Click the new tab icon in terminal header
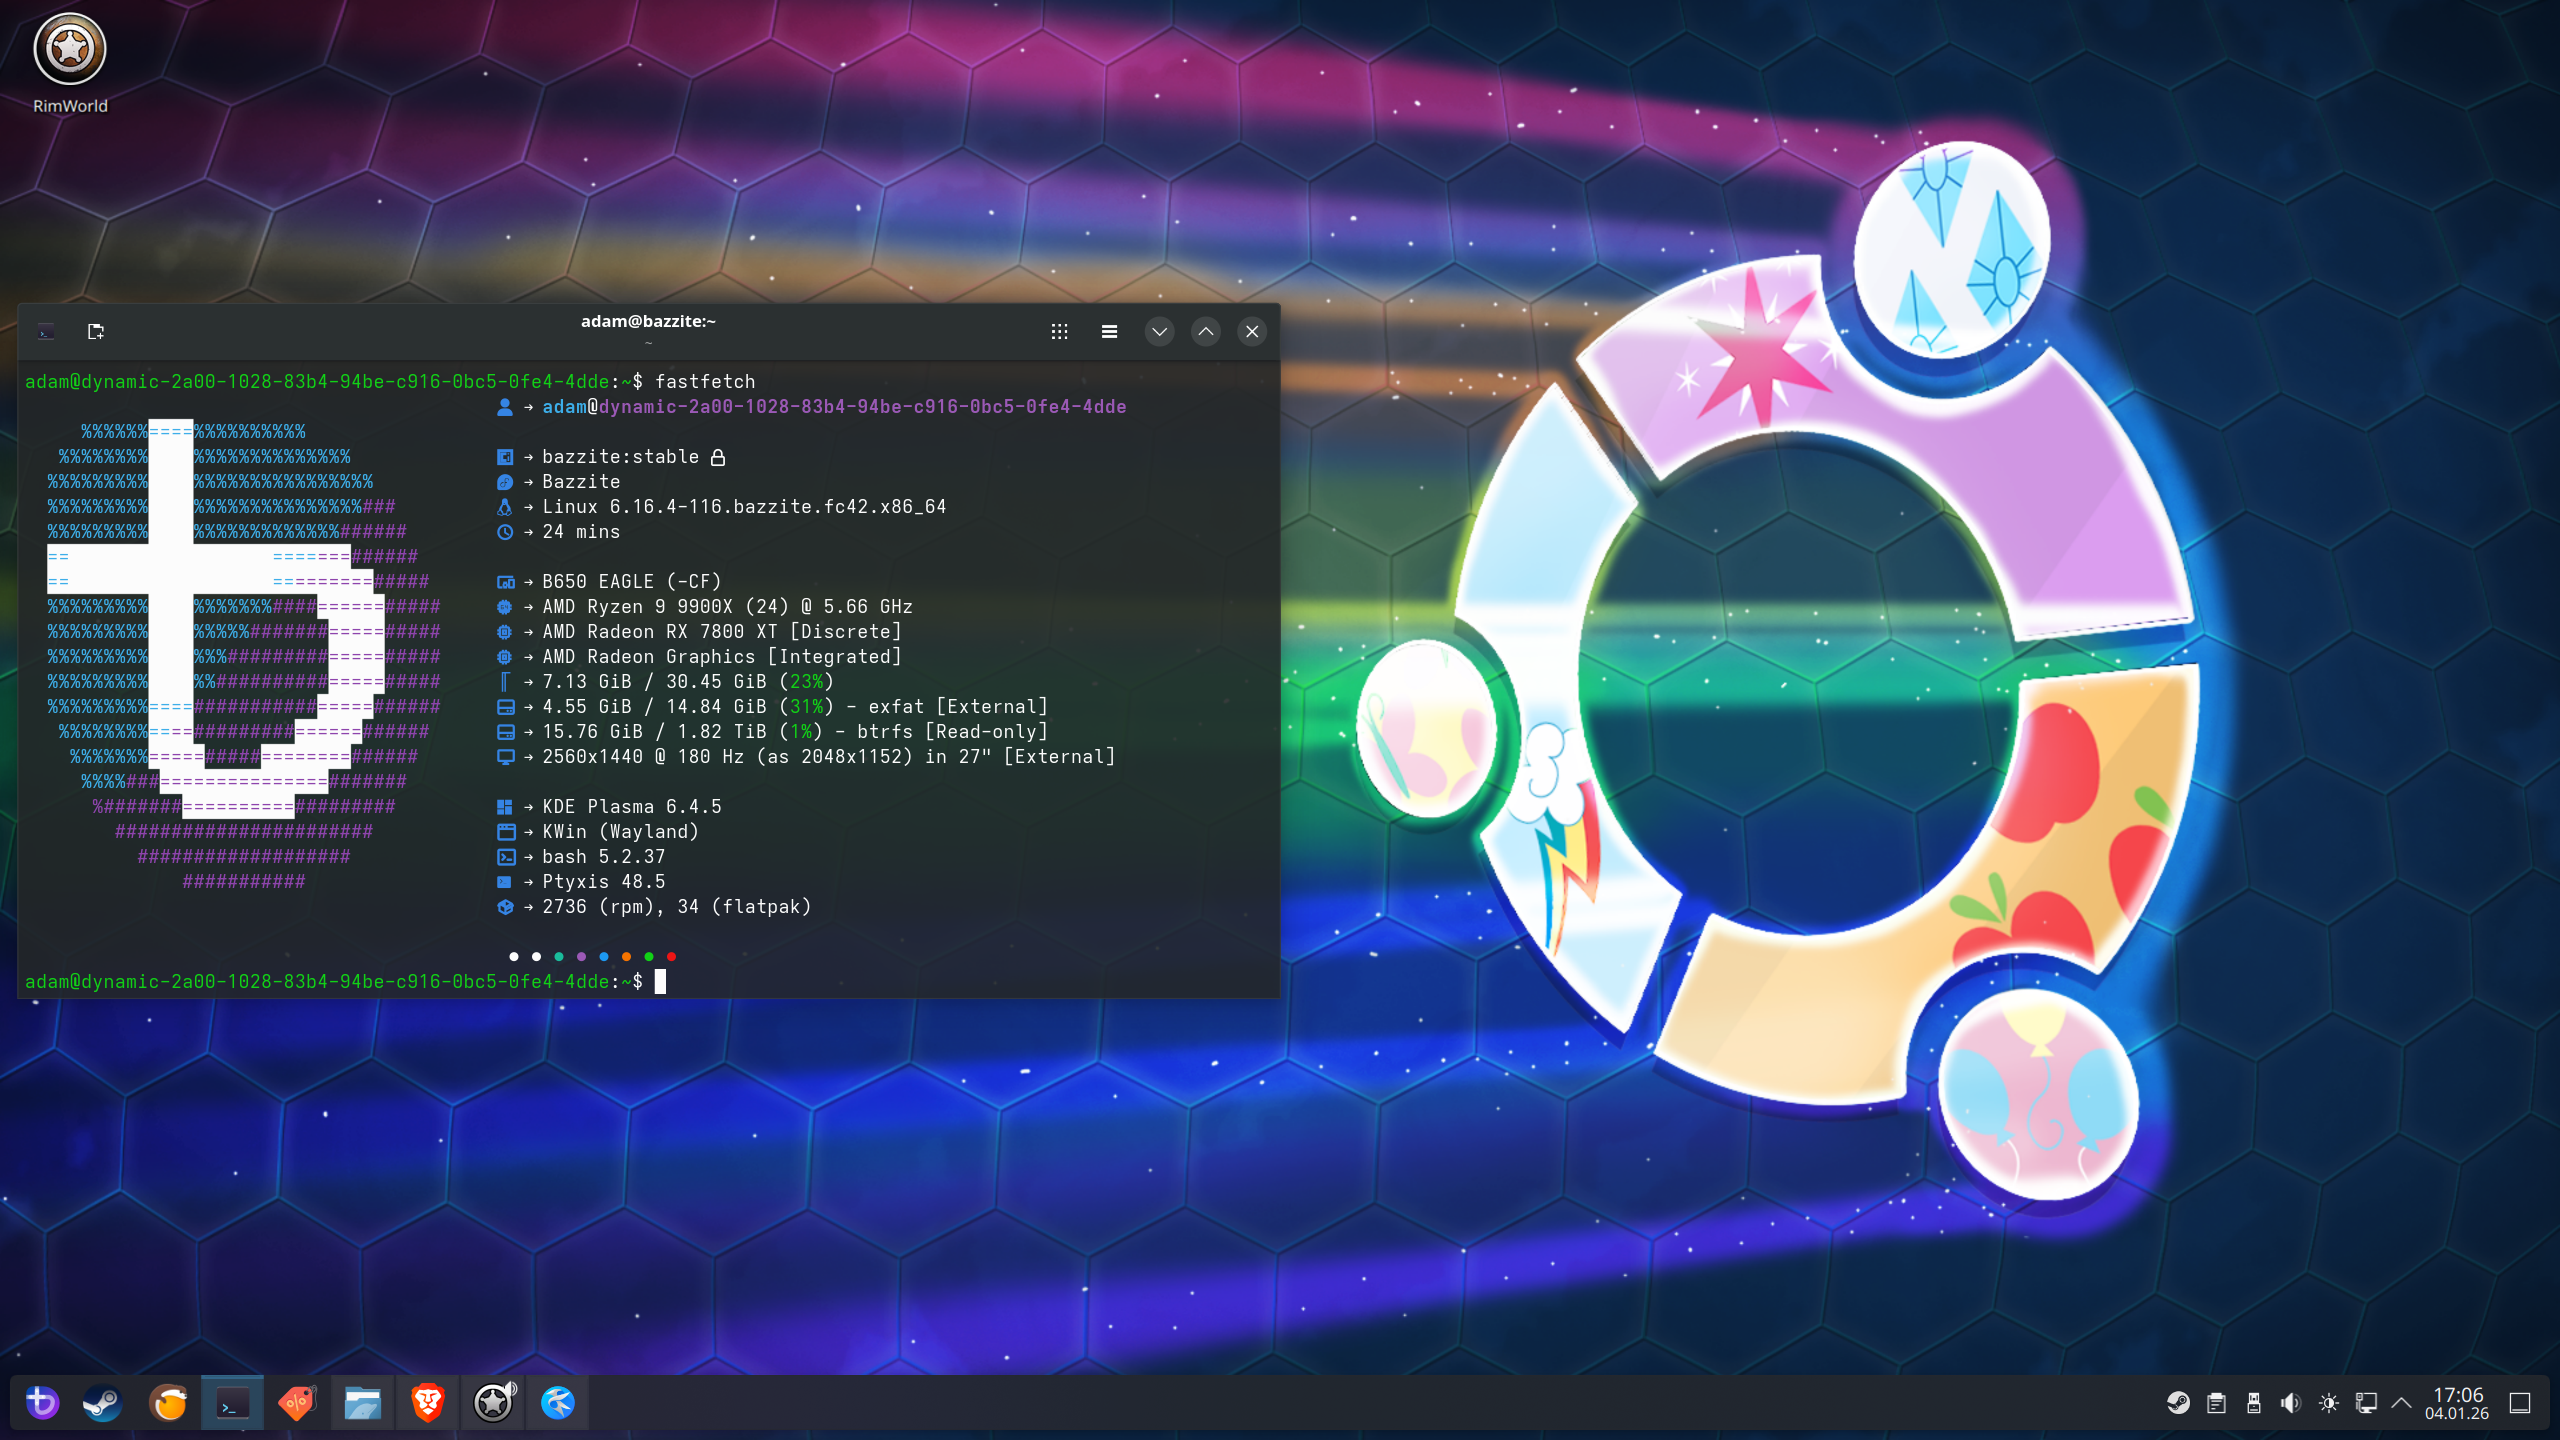Image resolution: width=2560 pixels, height=1440 pixels. tap(96, 332)
